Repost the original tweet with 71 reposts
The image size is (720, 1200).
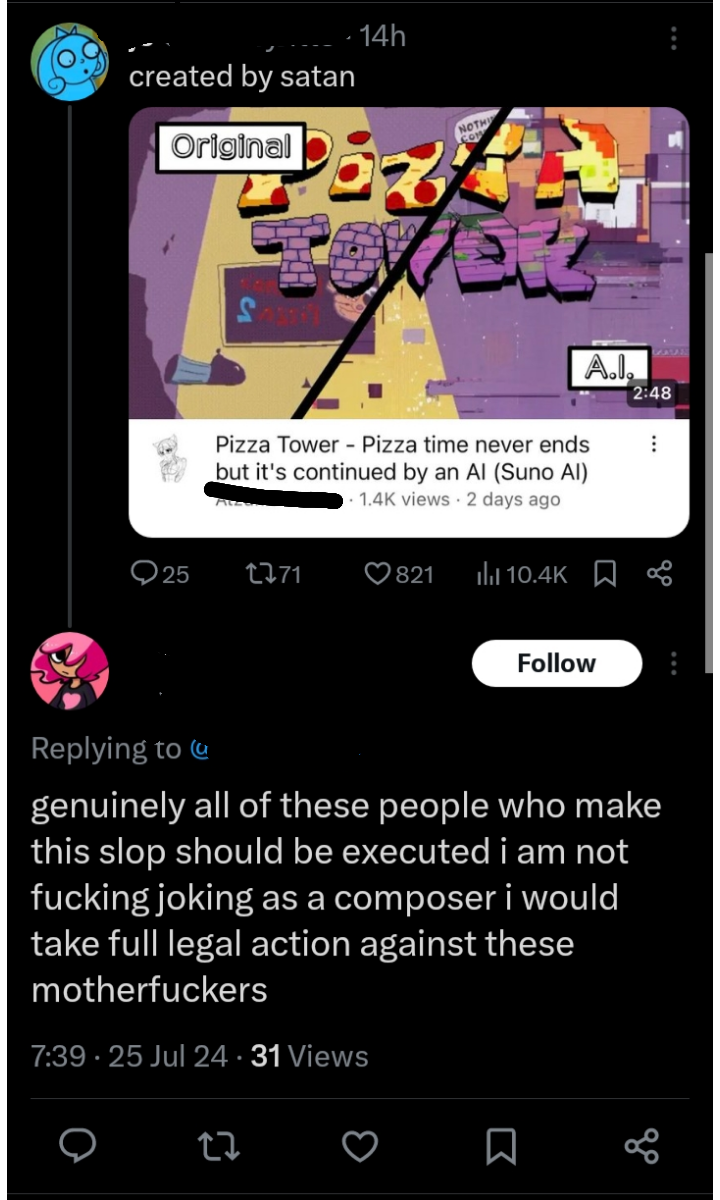(273, 573)
